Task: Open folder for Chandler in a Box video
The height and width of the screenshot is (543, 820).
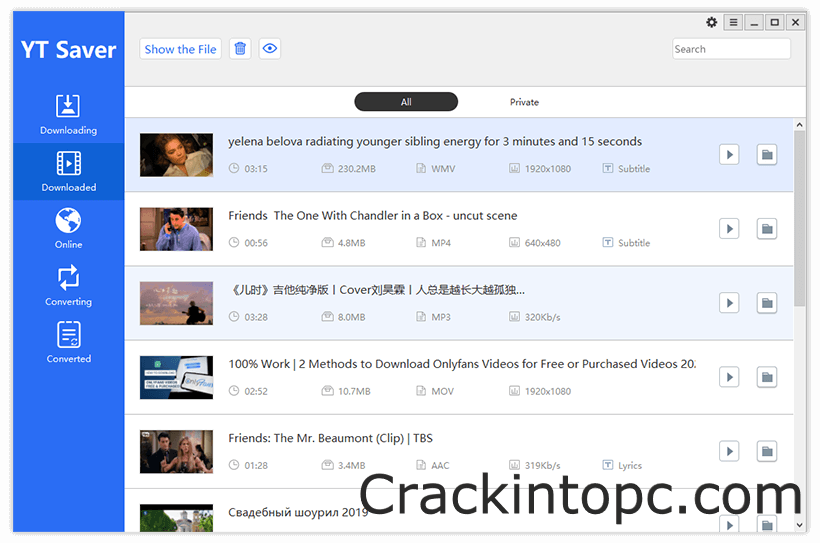Action: click(x=767, y=229)
